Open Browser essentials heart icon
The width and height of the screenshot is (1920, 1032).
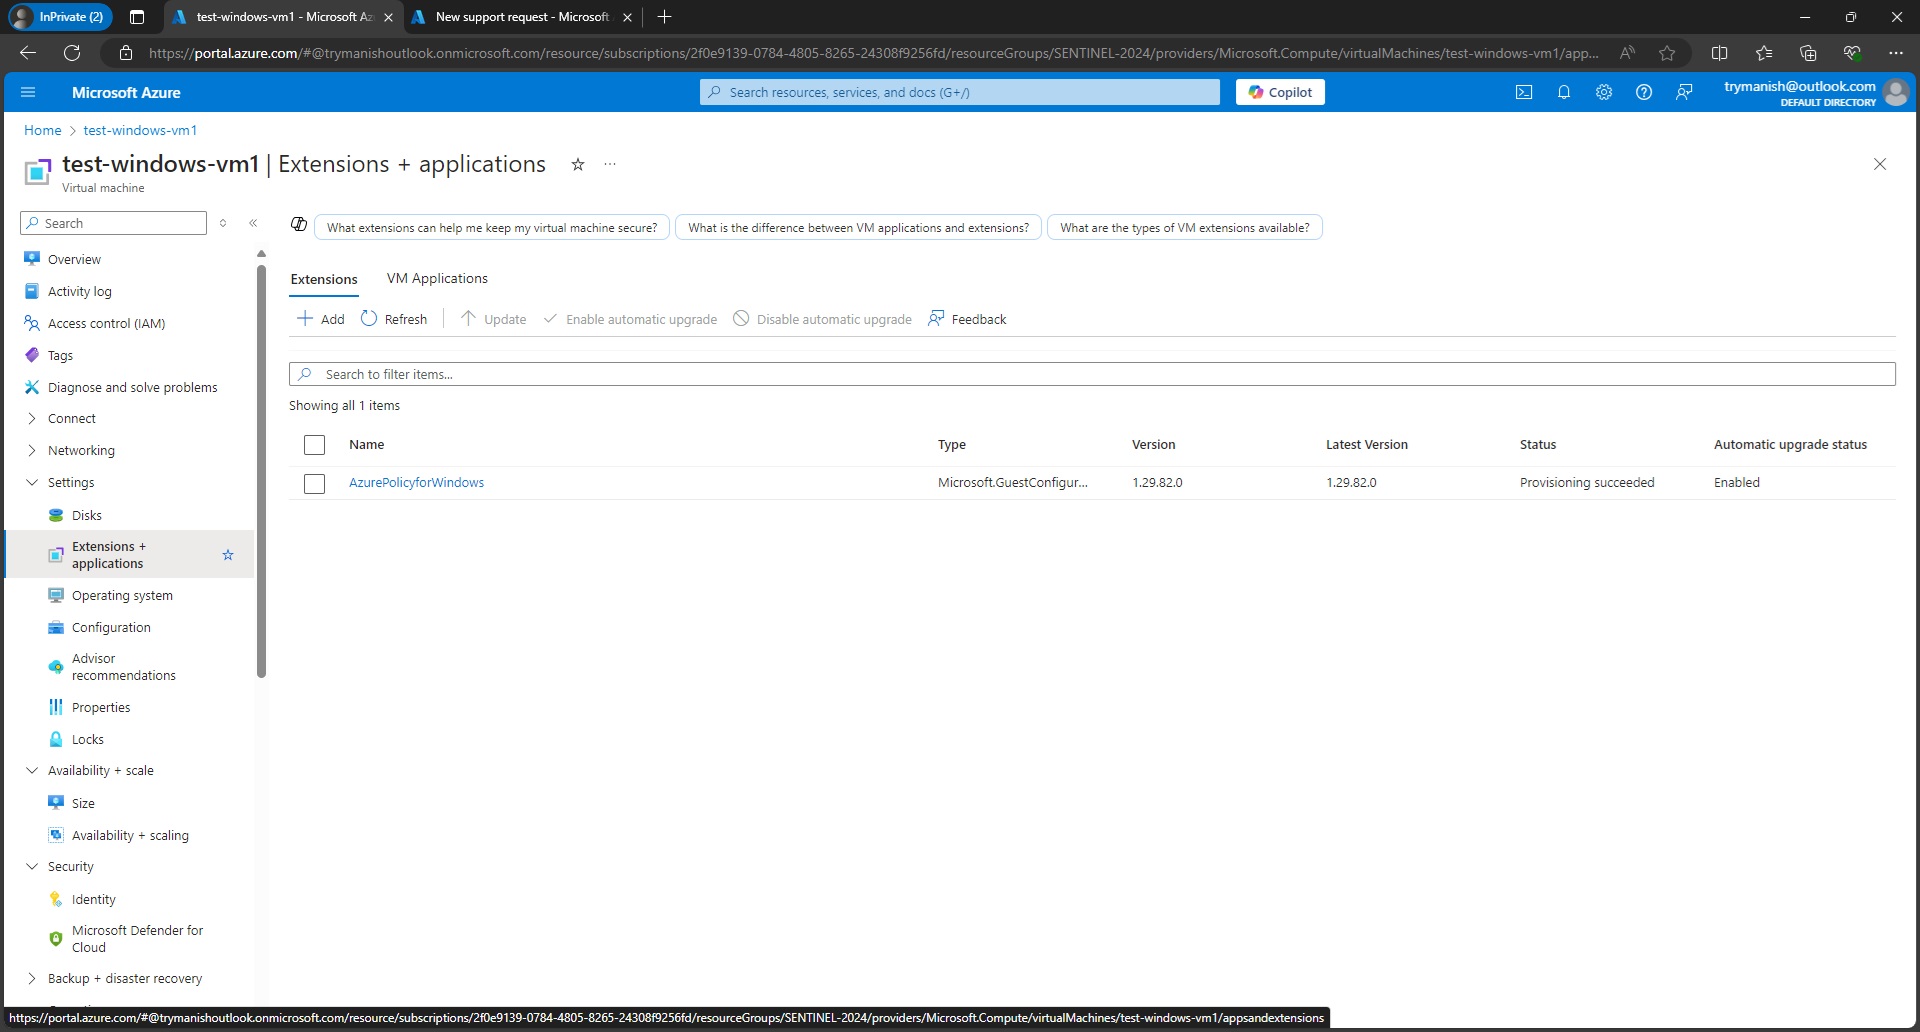[1852, 53]
